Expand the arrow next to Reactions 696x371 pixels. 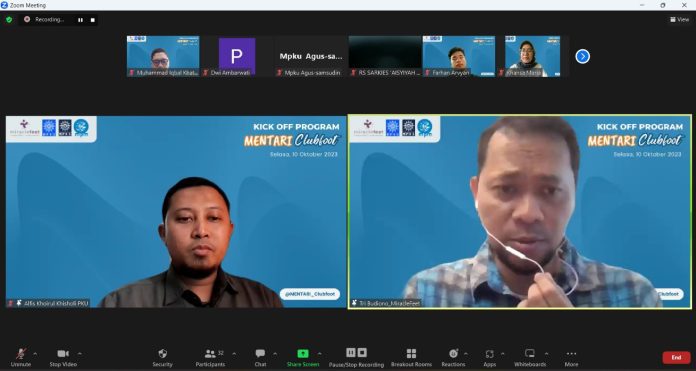466,354
